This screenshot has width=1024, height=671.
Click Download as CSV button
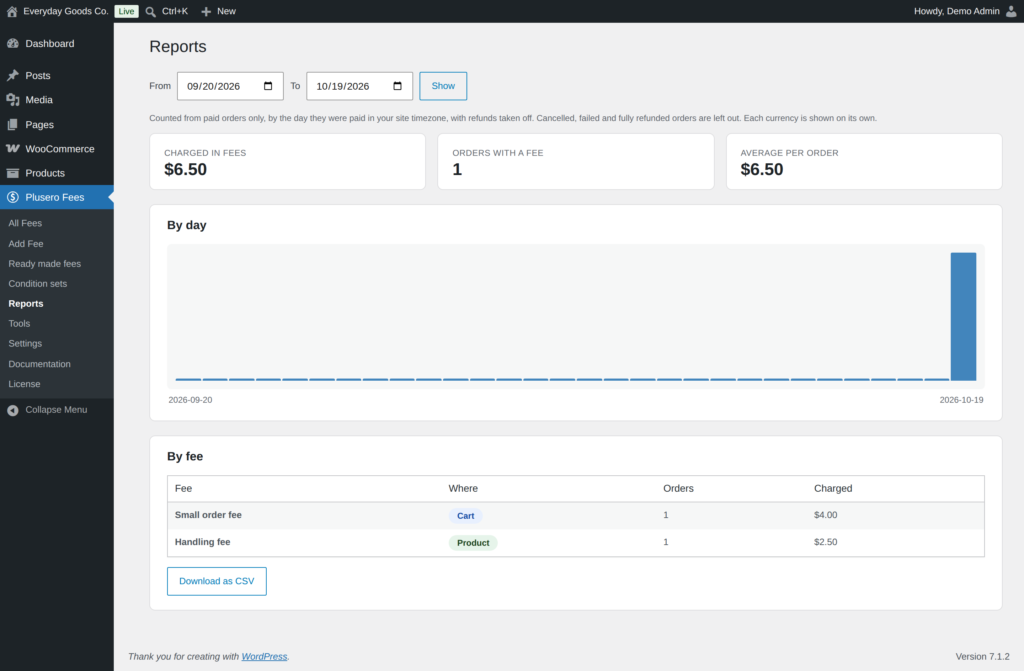click(x=216, y=581)
